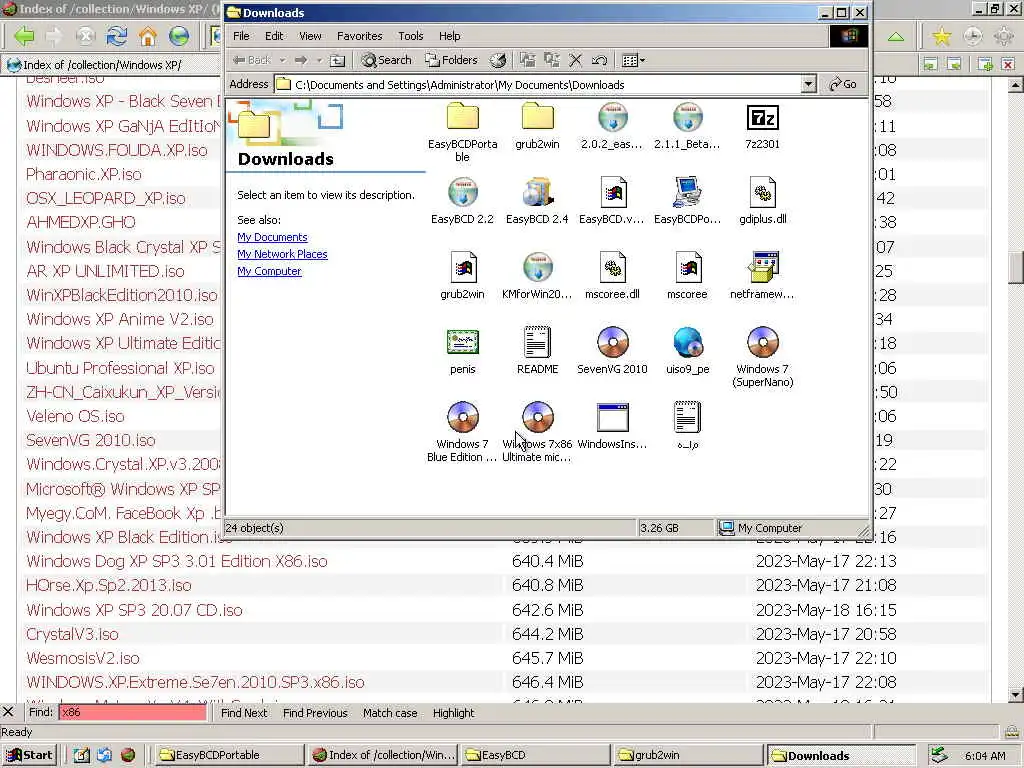Click Find Previous in find bar

(x=315, y=713)
